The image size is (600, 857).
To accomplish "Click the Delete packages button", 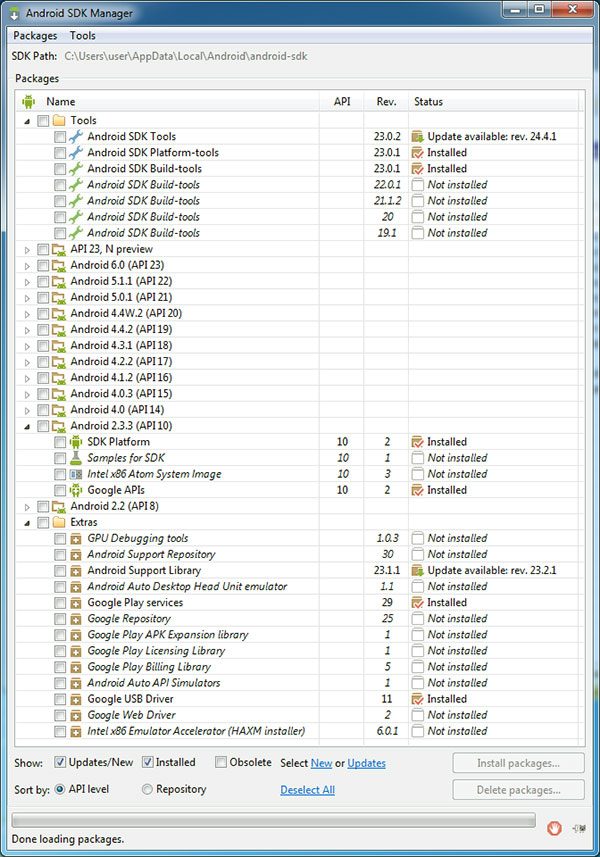I will tap(518, 790).
